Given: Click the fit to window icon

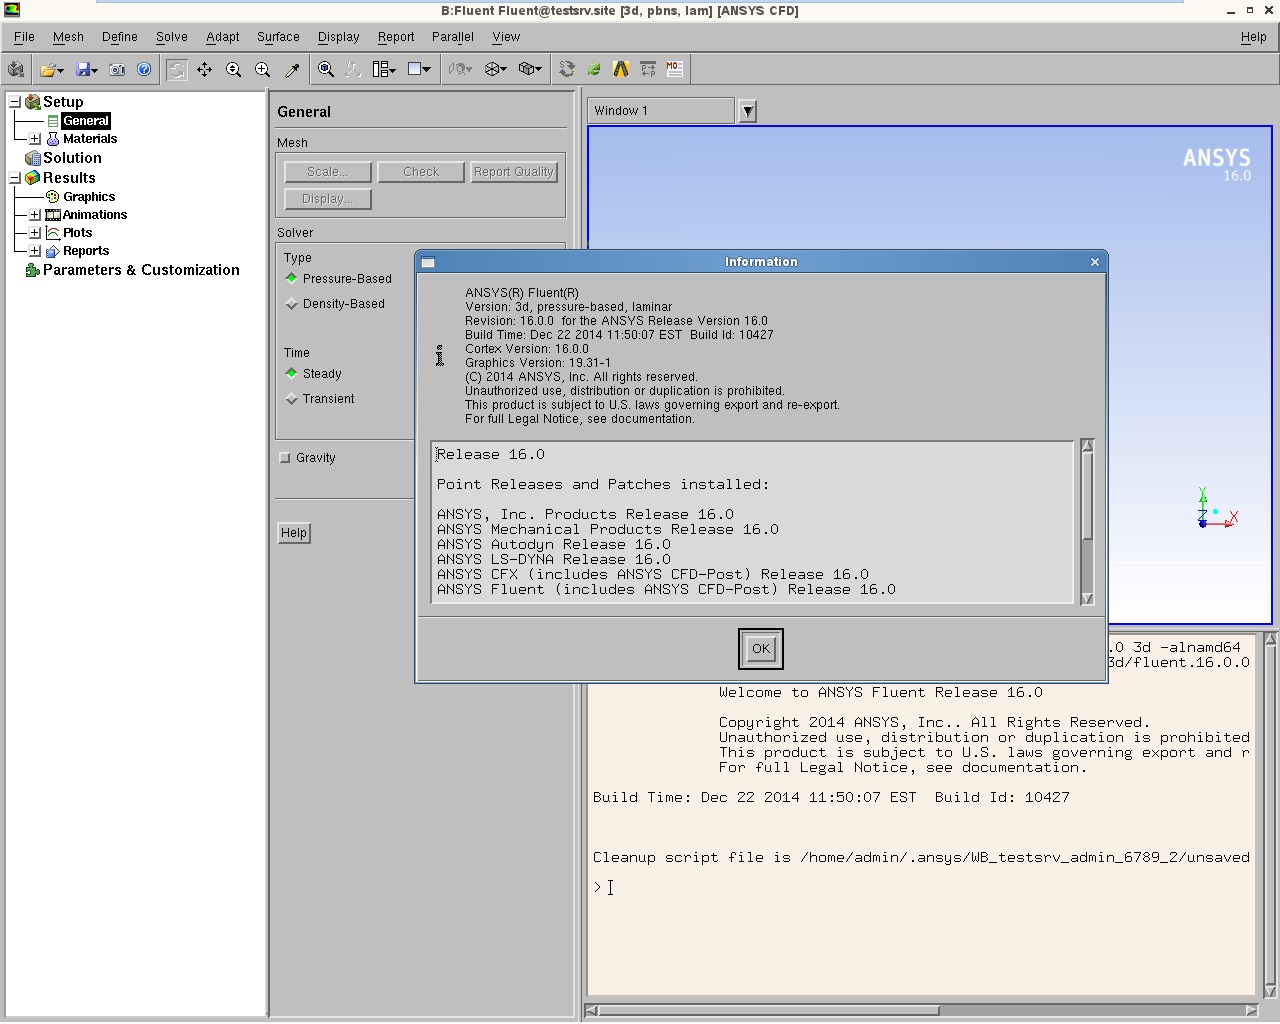Looking at the screenshot, I should tap(325, 70).
